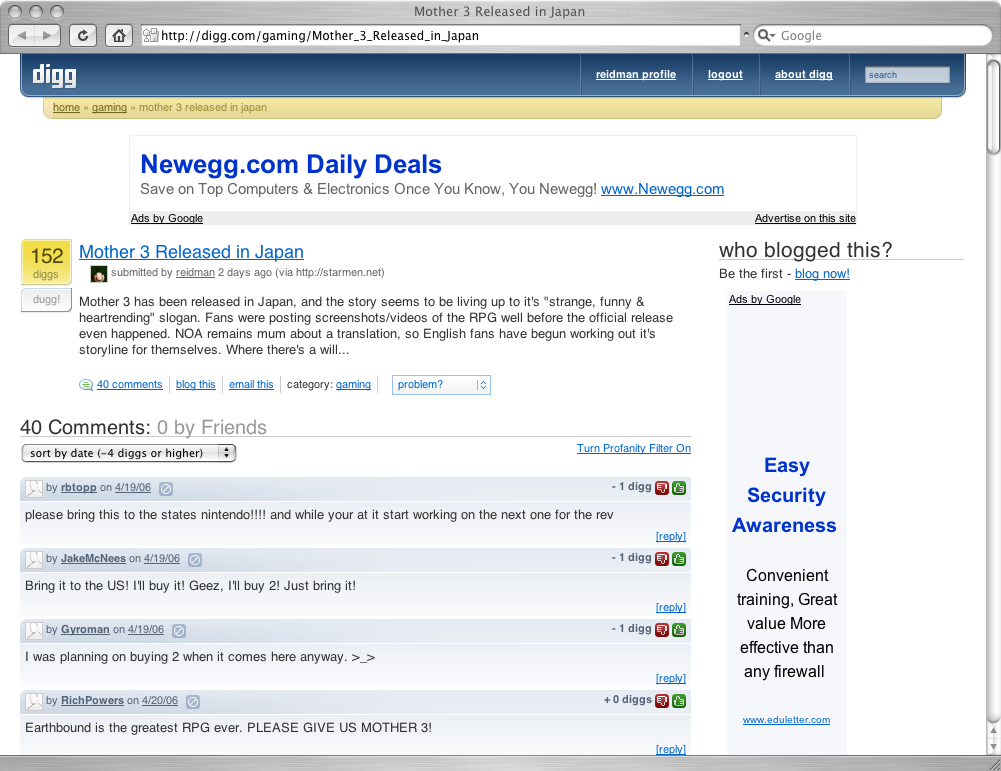This screenshot has width=1001, height=771.
Task: Go back with the browser back arrow
Action: pyautogui.click(x=23, y=36)
